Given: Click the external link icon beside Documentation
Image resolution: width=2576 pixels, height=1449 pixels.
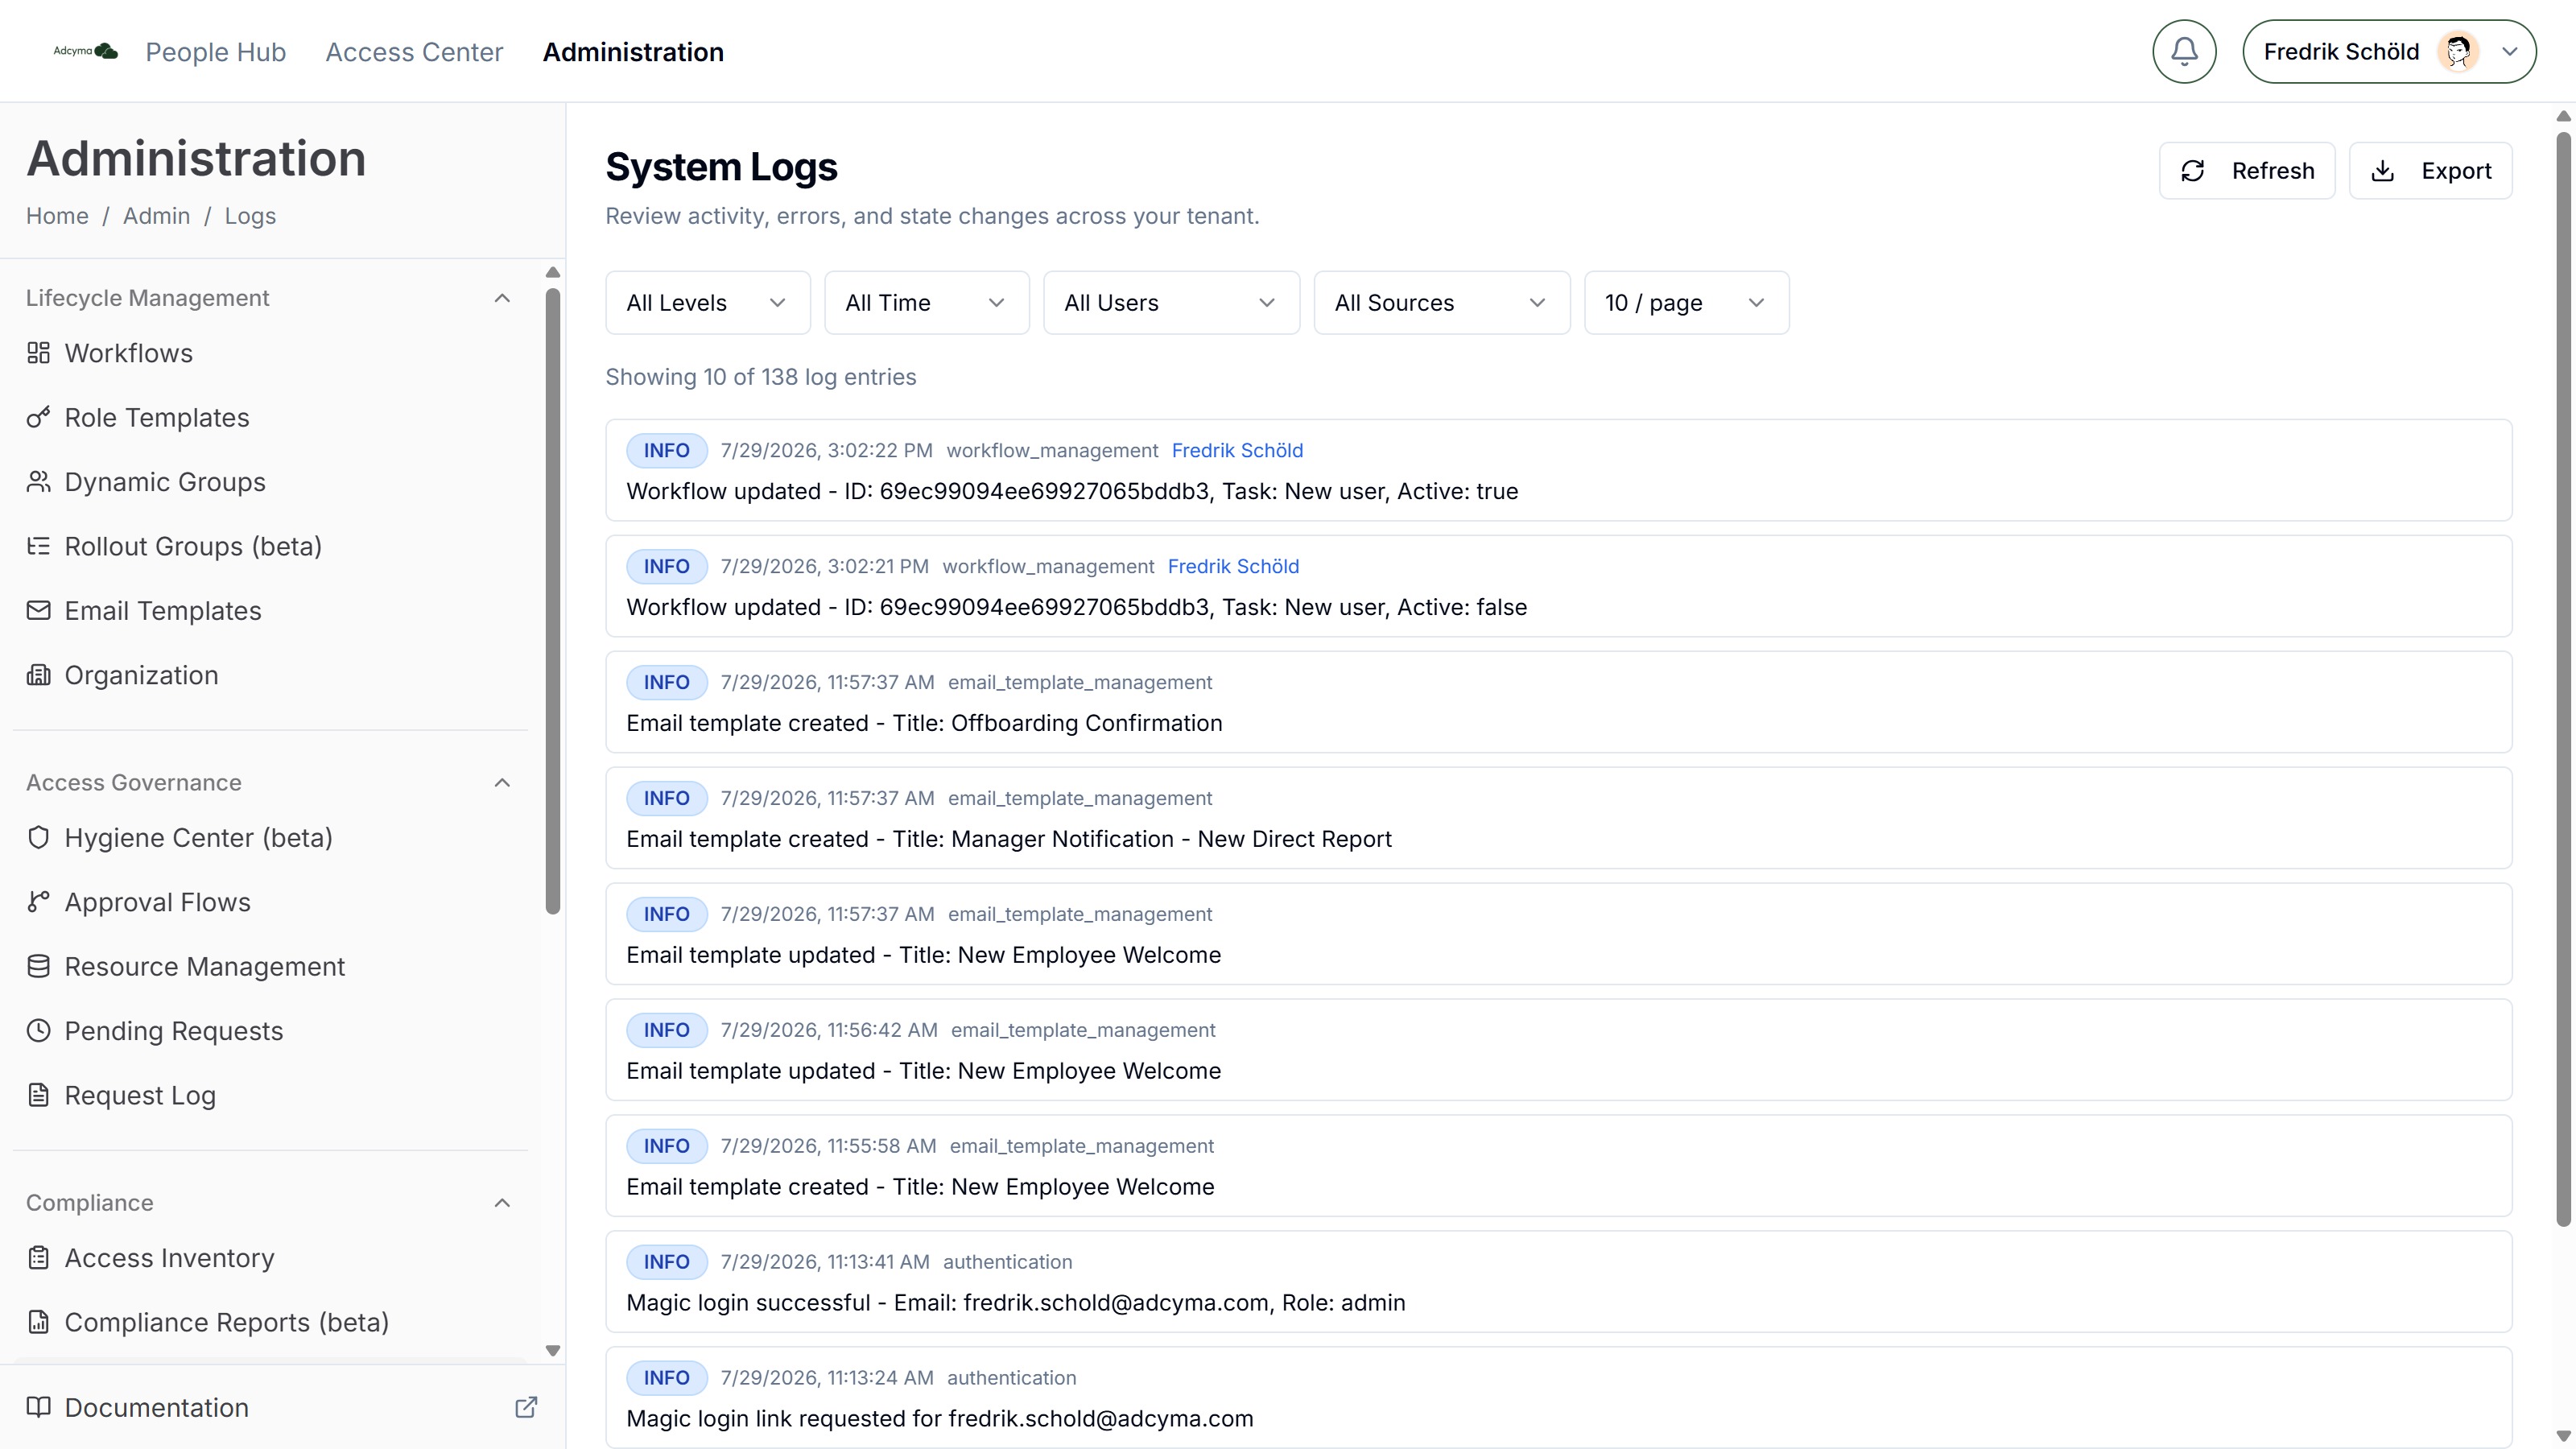Looking at the screenshot, I should [526, 1407].
